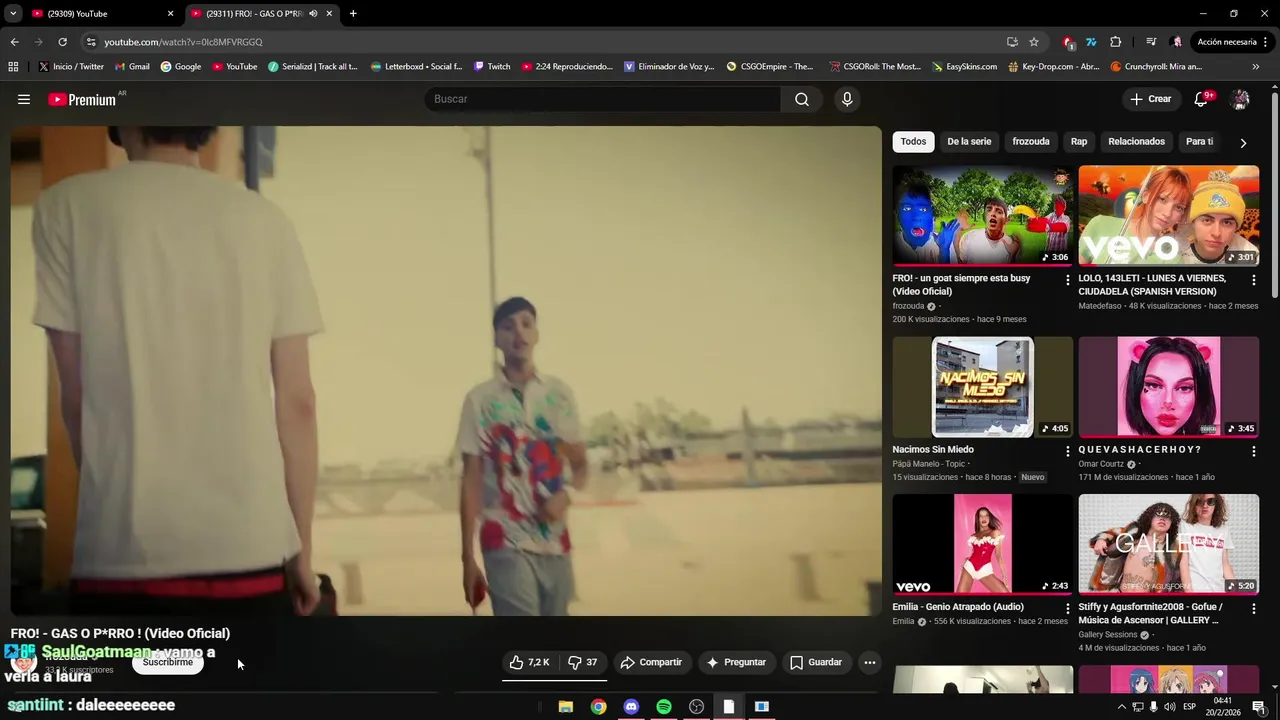Open Chrome from the taskbar
The image size is (1280, 720).
[598, 707]
